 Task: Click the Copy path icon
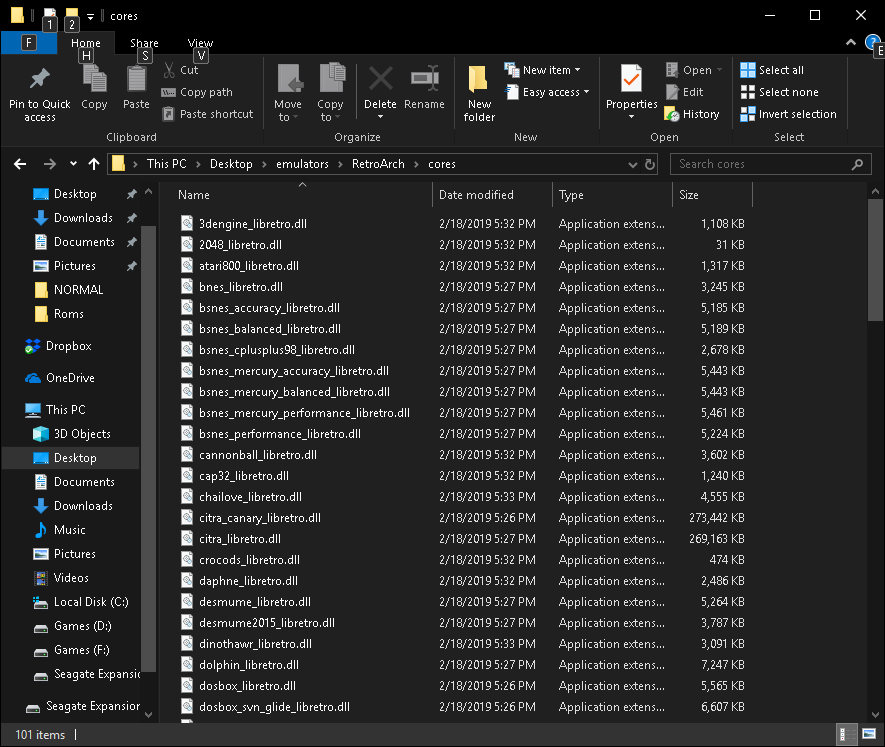[x=168, y=92]
